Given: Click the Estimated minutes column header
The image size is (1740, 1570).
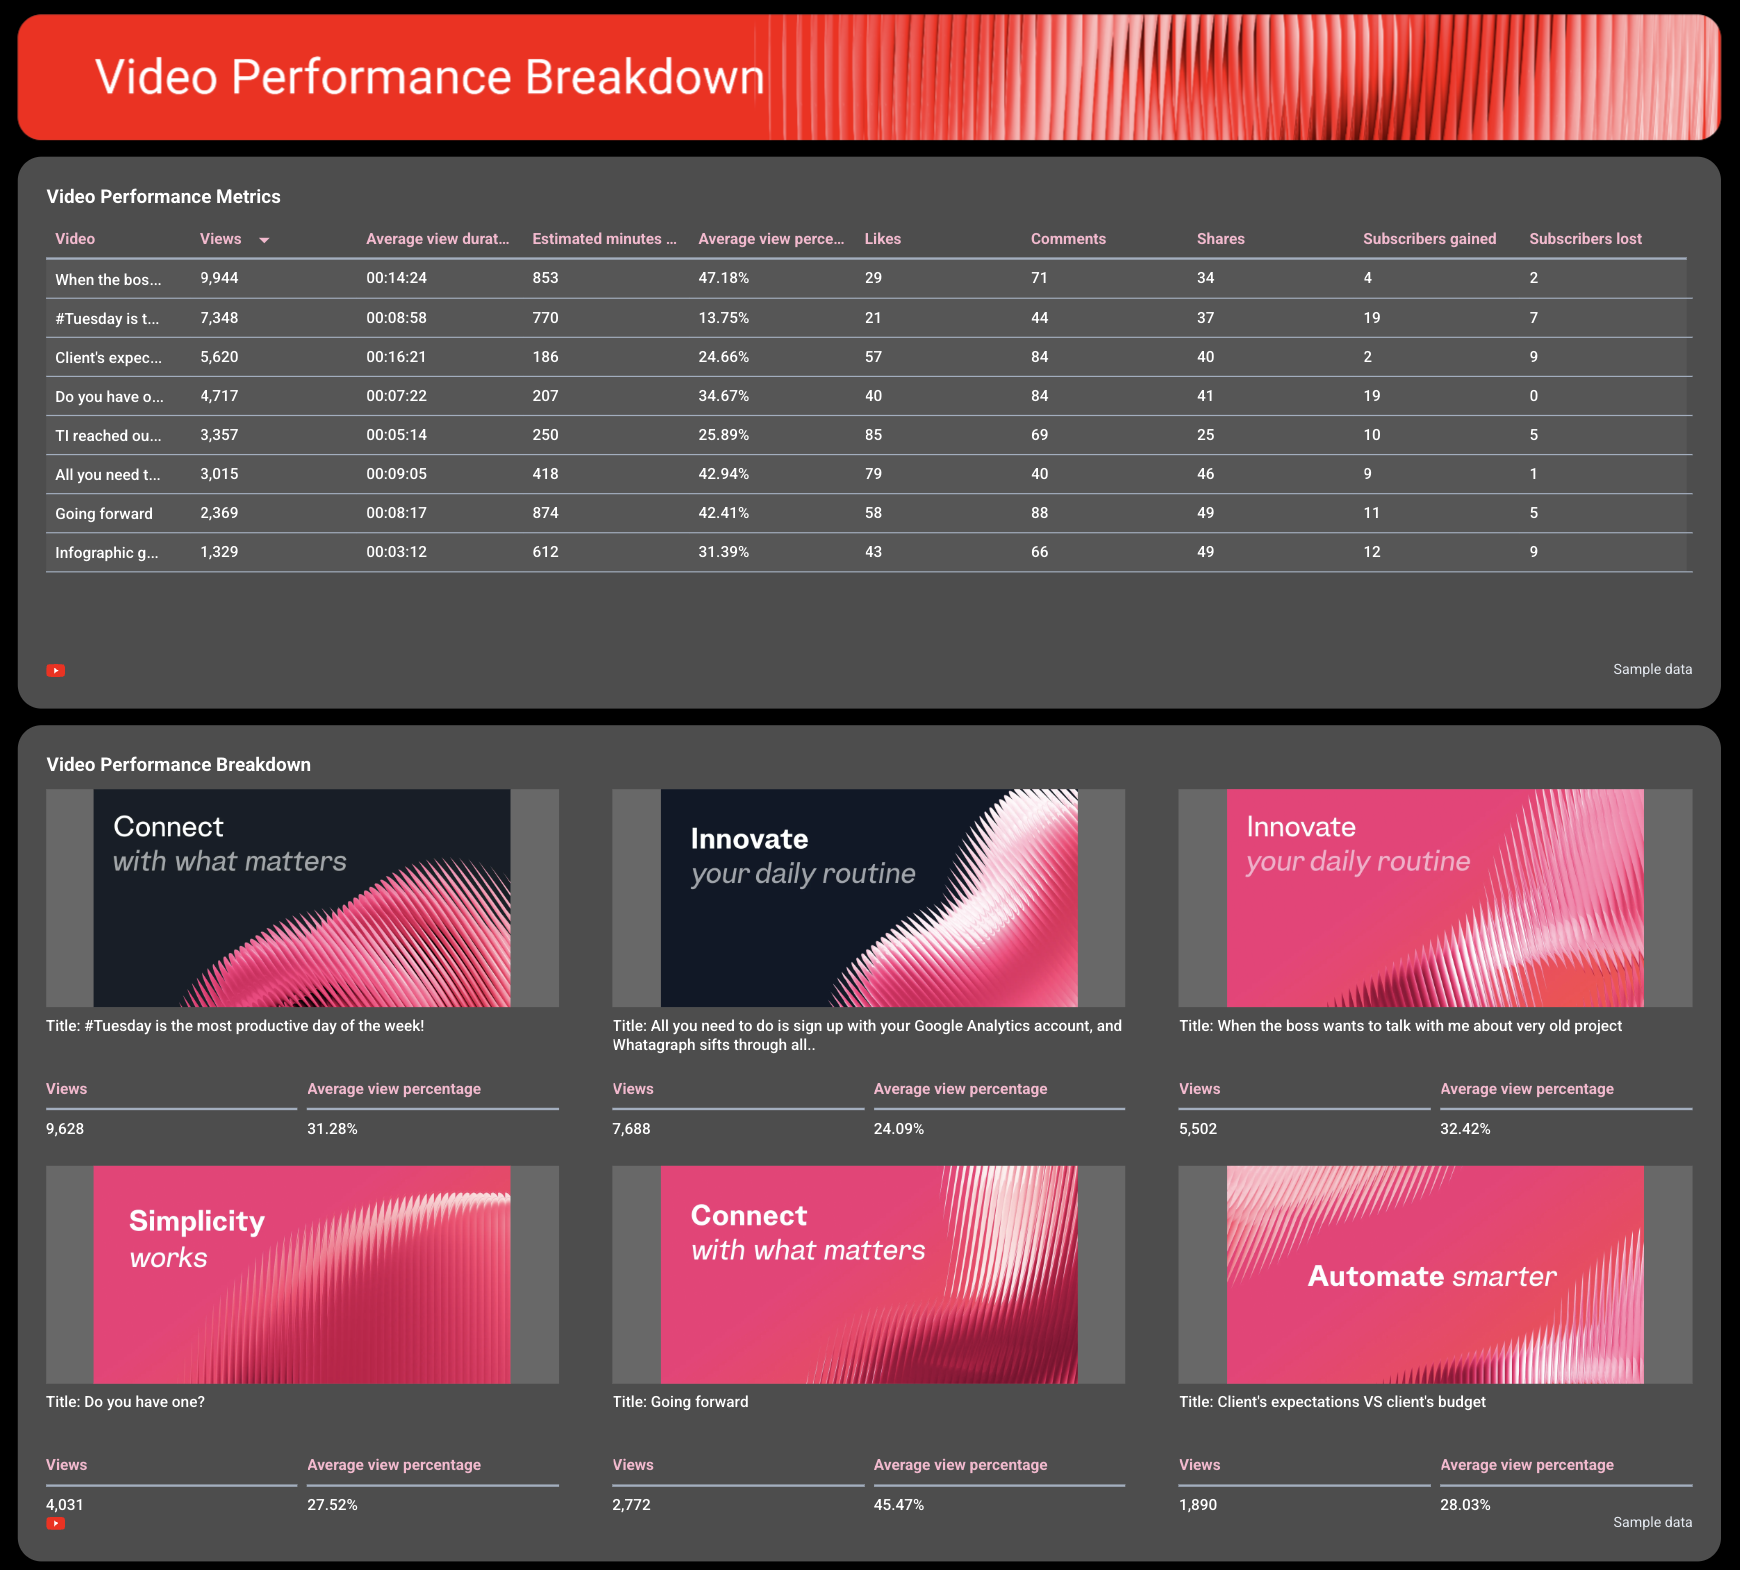Looking at the screenshot, I should click(x=603, y=239).
